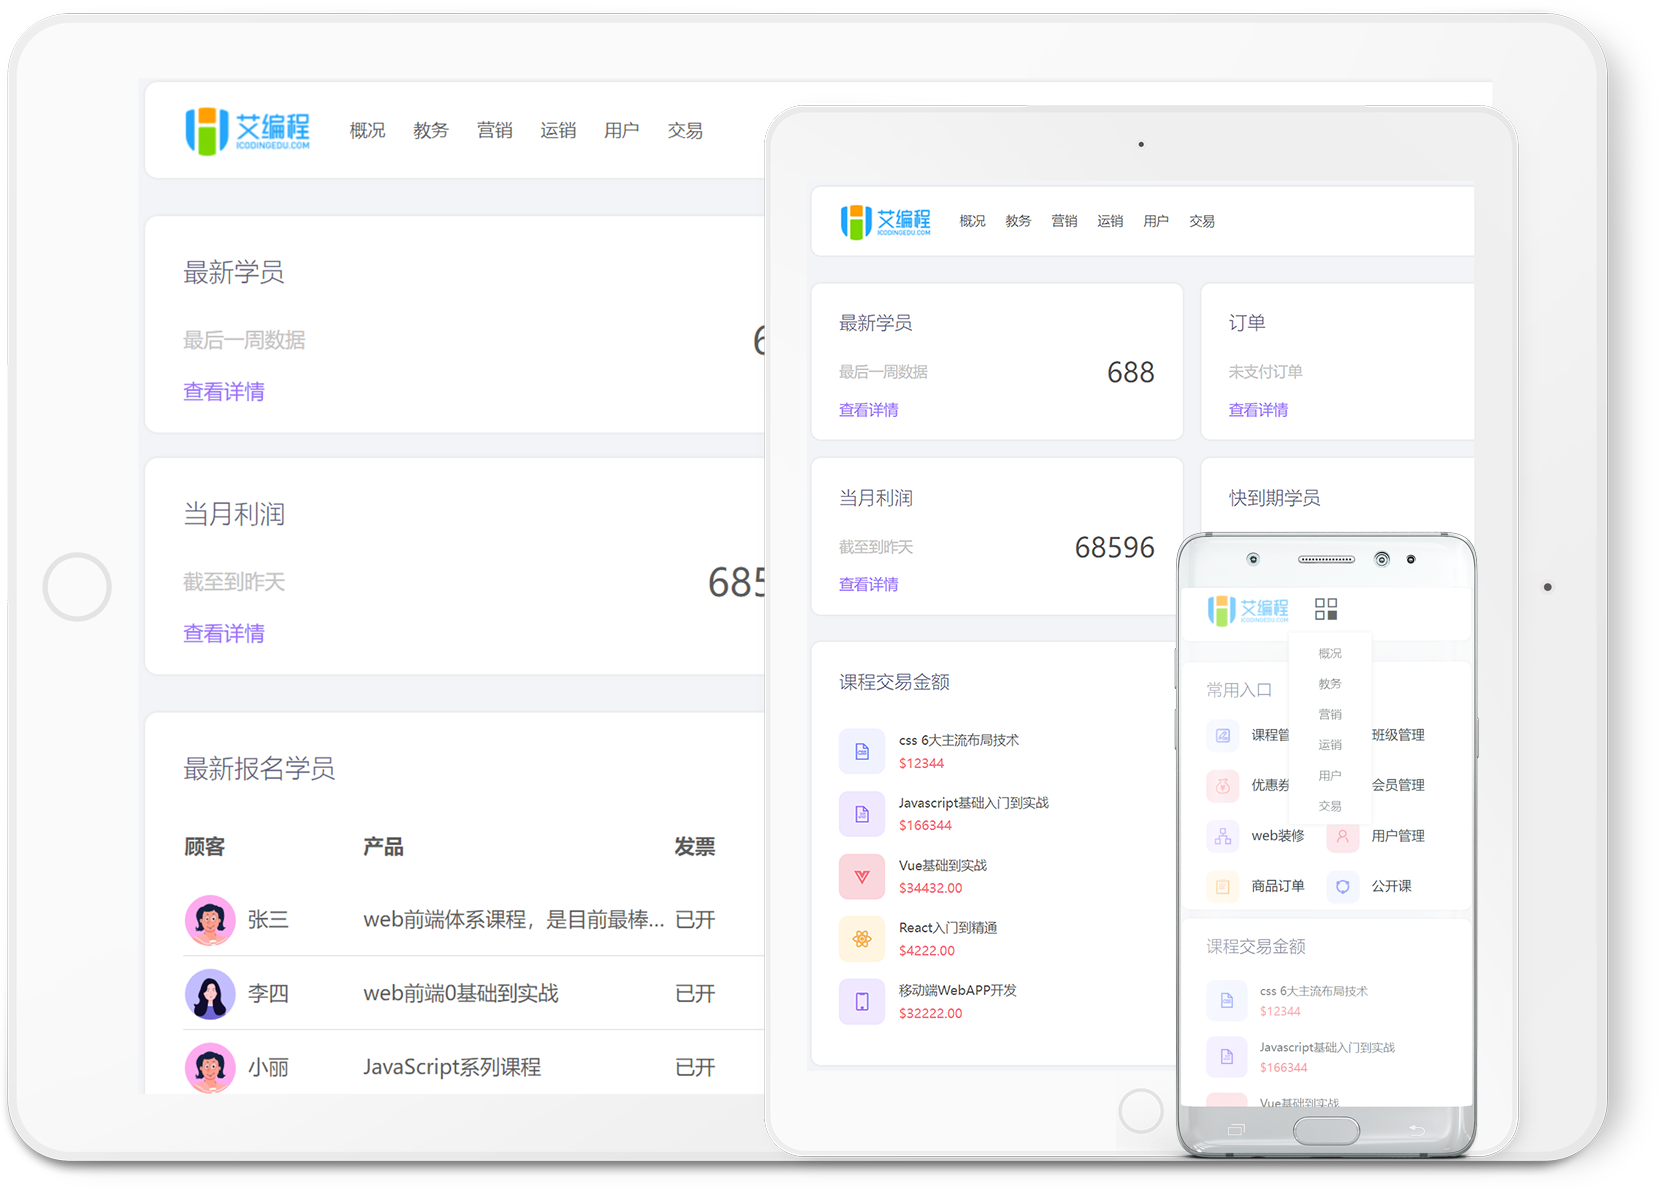Click the 商品订单 icon on the phone

coord(1223,886)
